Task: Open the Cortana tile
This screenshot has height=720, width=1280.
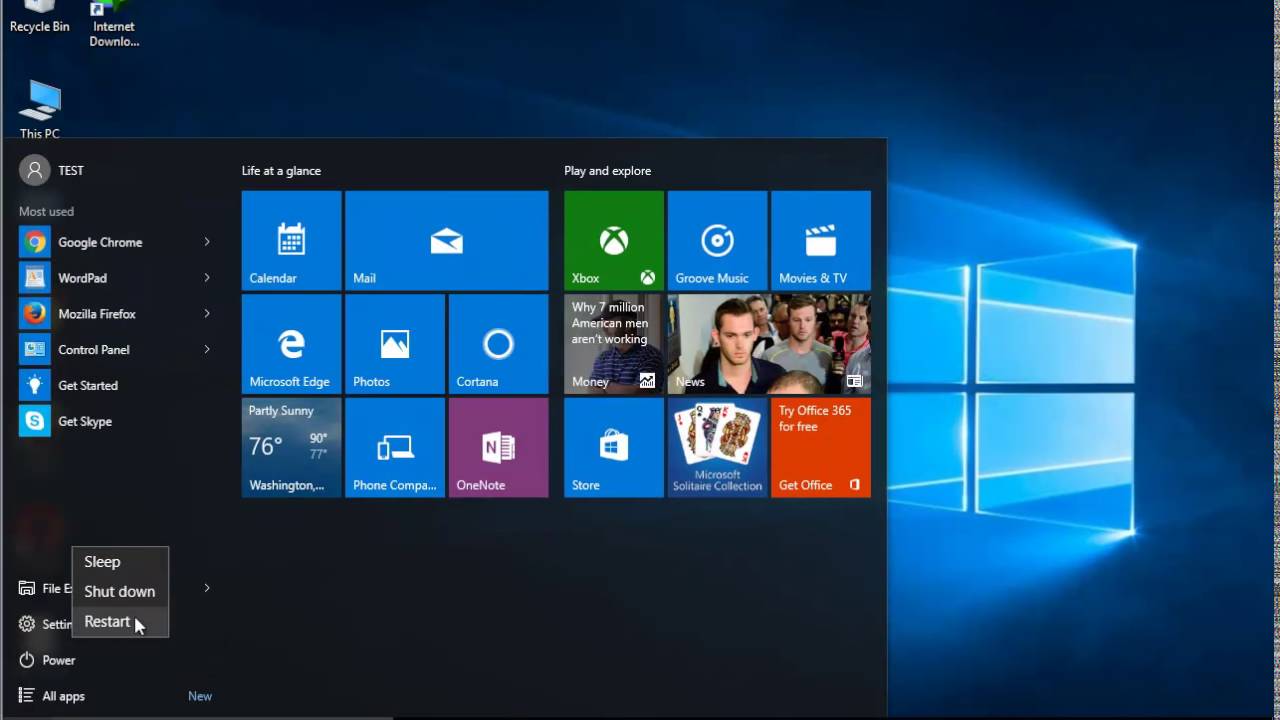Action: [x=498, y=344]
